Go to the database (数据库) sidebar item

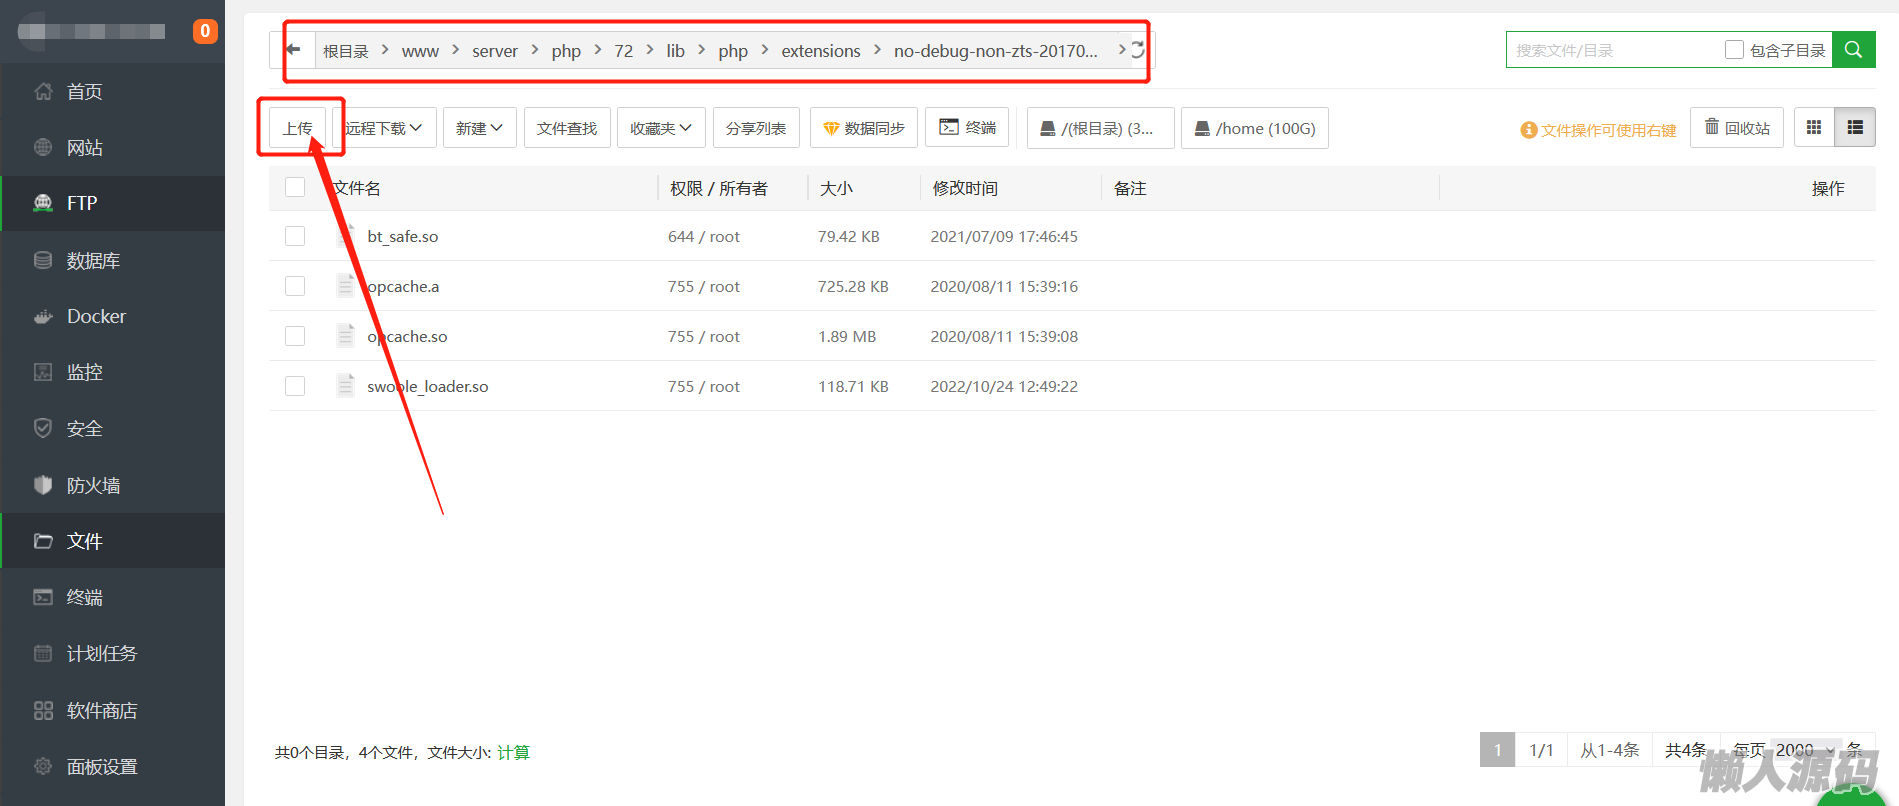93,260
